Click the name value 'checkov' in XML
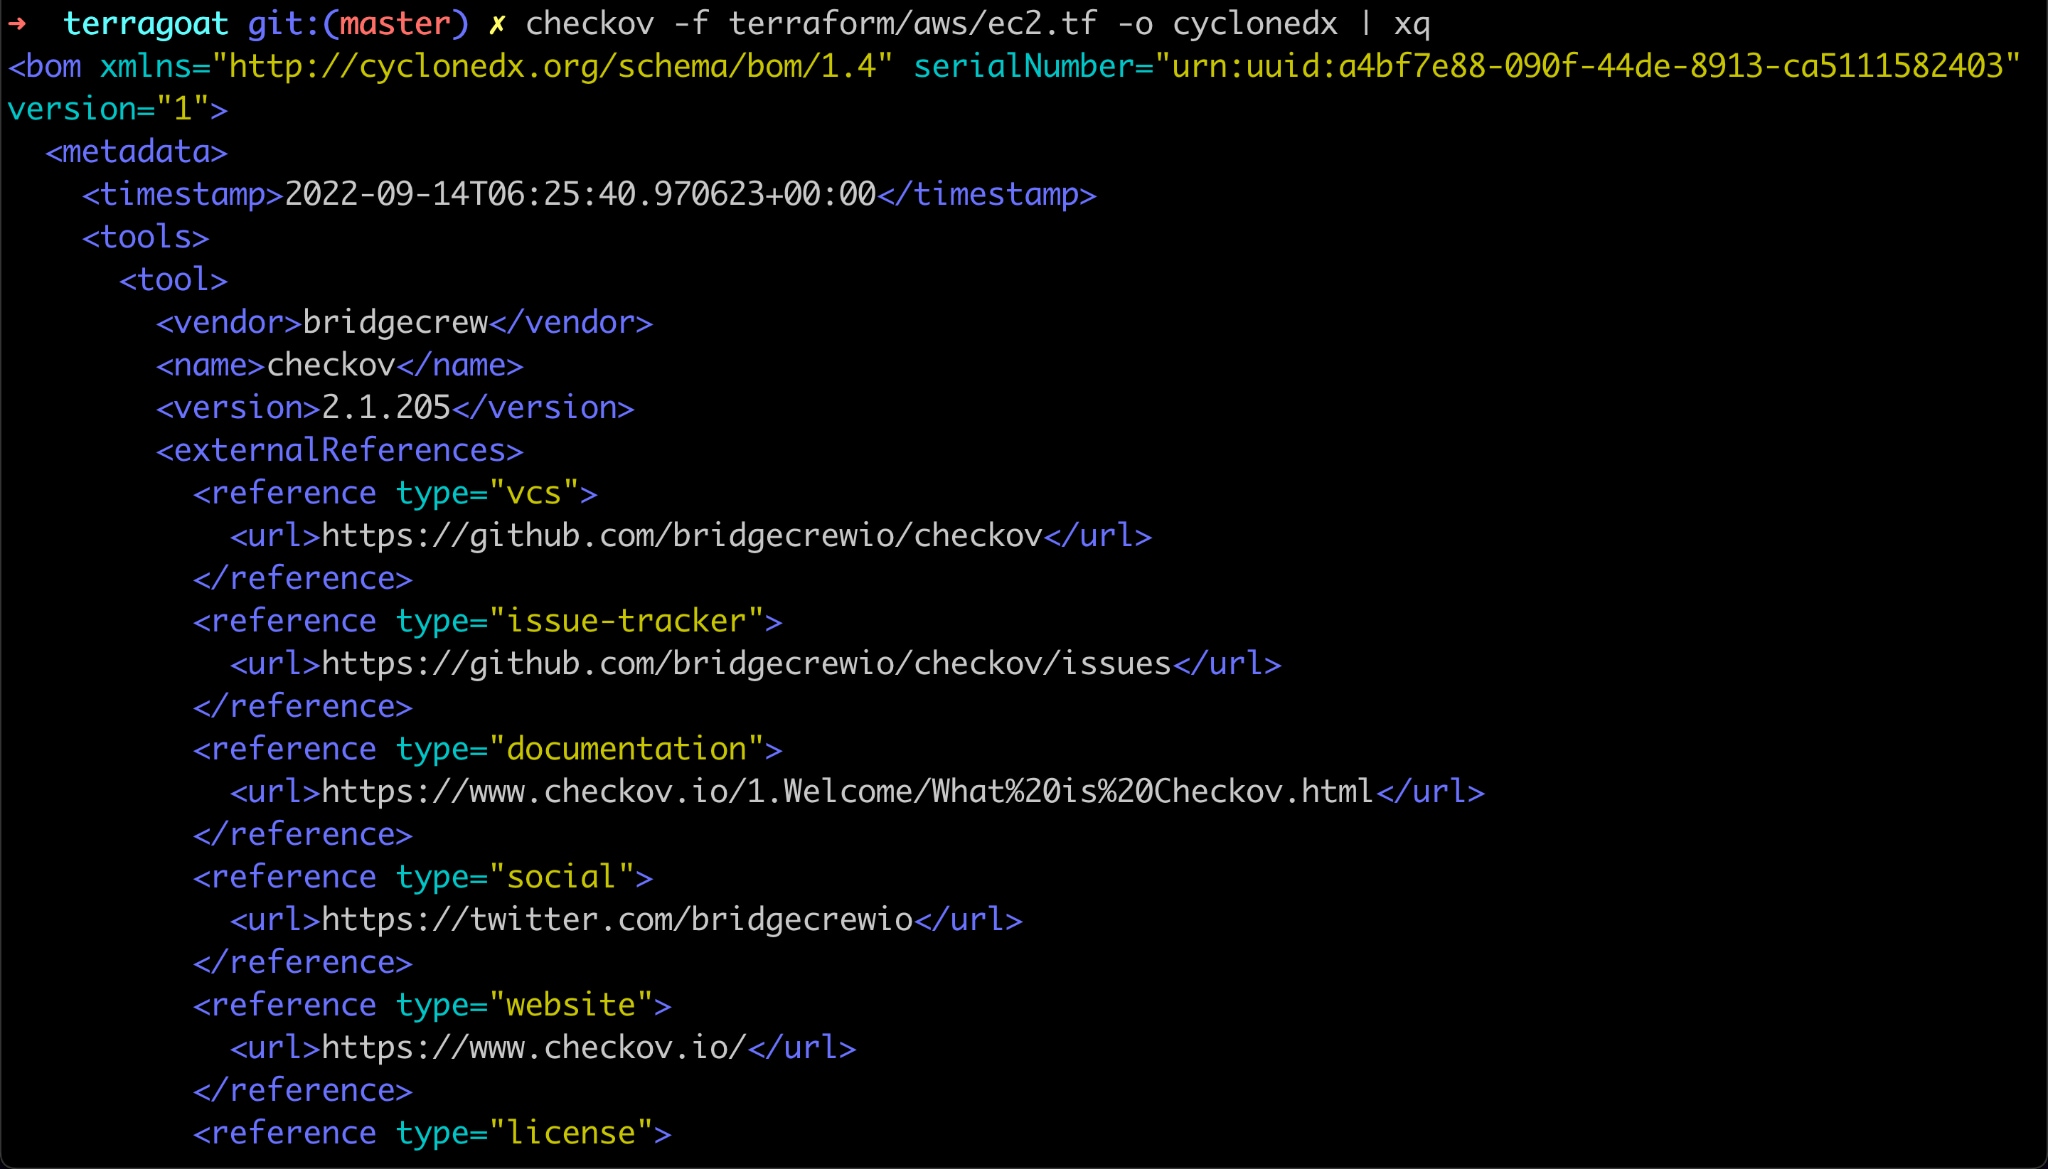Screen dimensions: 2048x1169 click(331, 365)
